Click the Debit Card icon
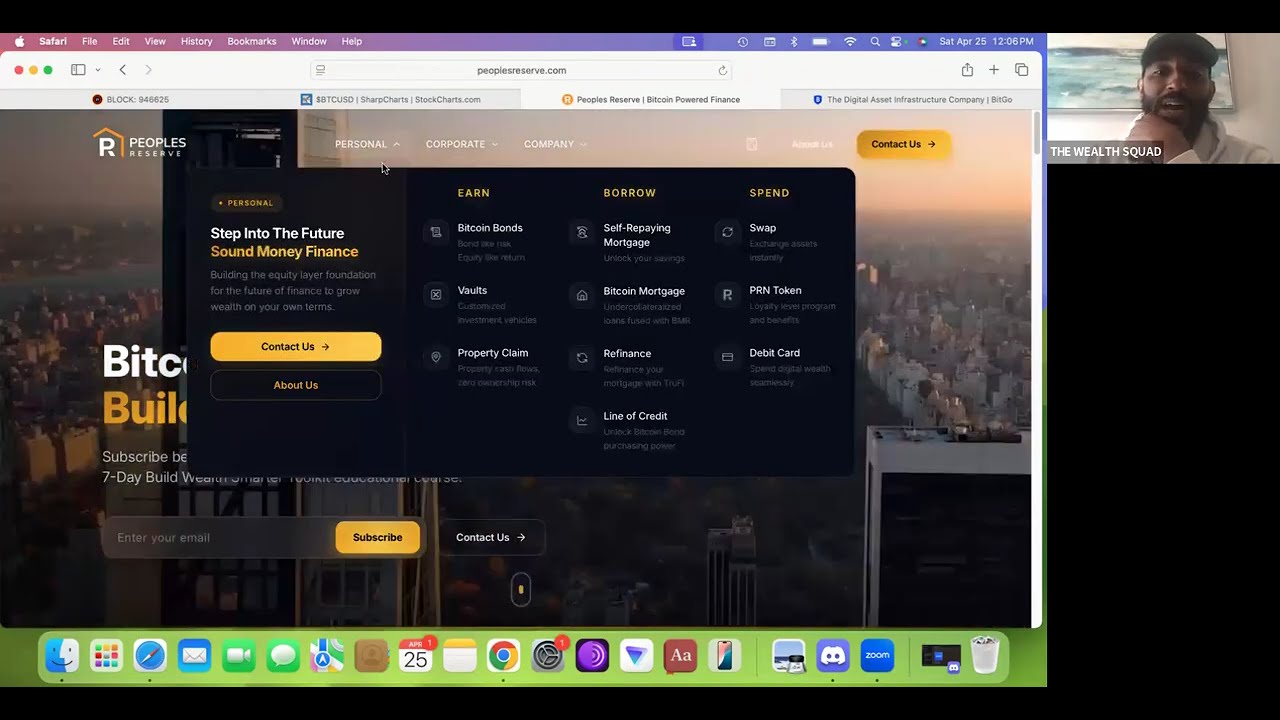The height and width of the screenshot is (720, 1280). click(x=728, y=357)
